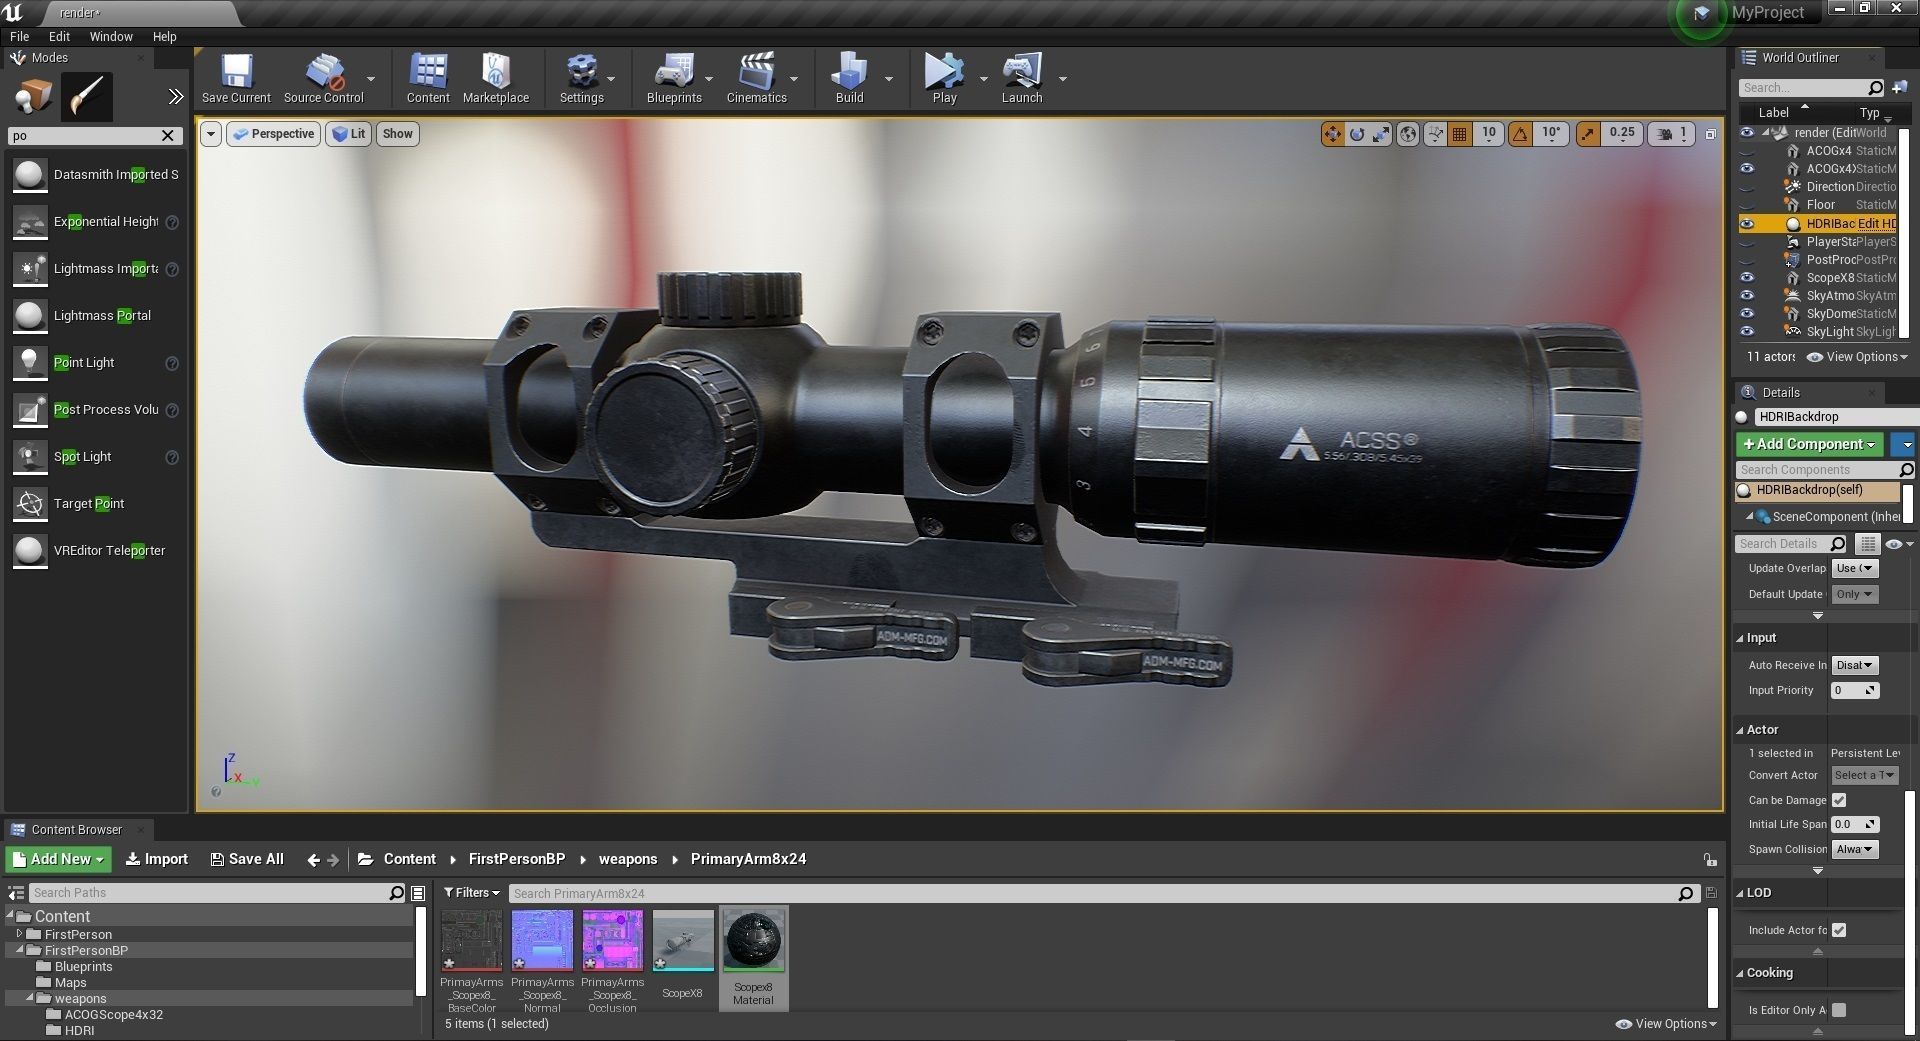Image resolution: width=1920 pixels, height=1041 pixels.
Task: Toggle visibility eye for ScopeX8 actor
Action: [1746, 278]
